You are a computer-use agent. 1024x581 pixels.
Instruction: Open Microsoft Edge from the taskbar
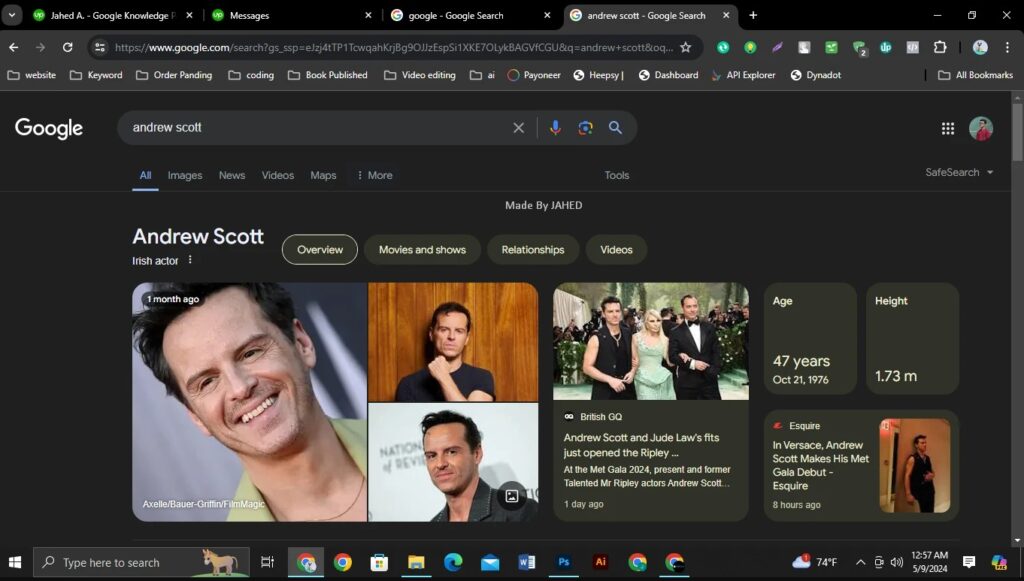pyautogui.click(x=453, y=562)
